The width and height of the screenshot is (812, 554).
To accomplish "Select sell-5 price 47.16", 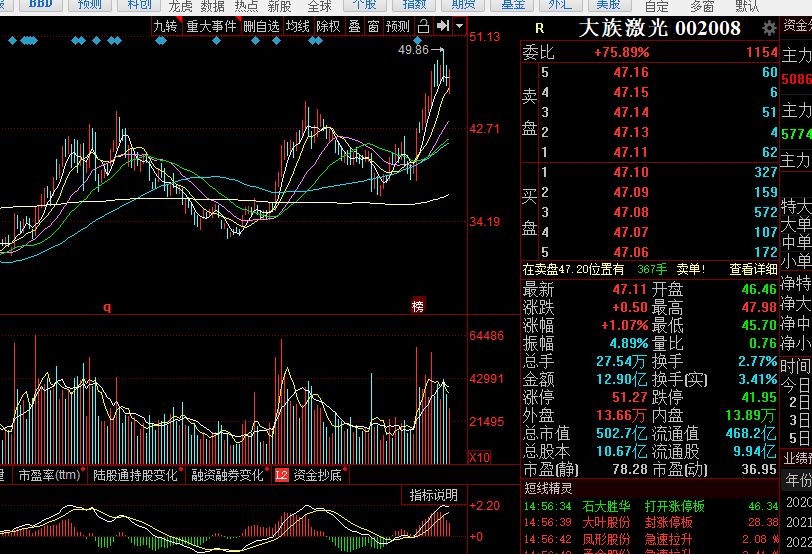I will tap(631, 72).
